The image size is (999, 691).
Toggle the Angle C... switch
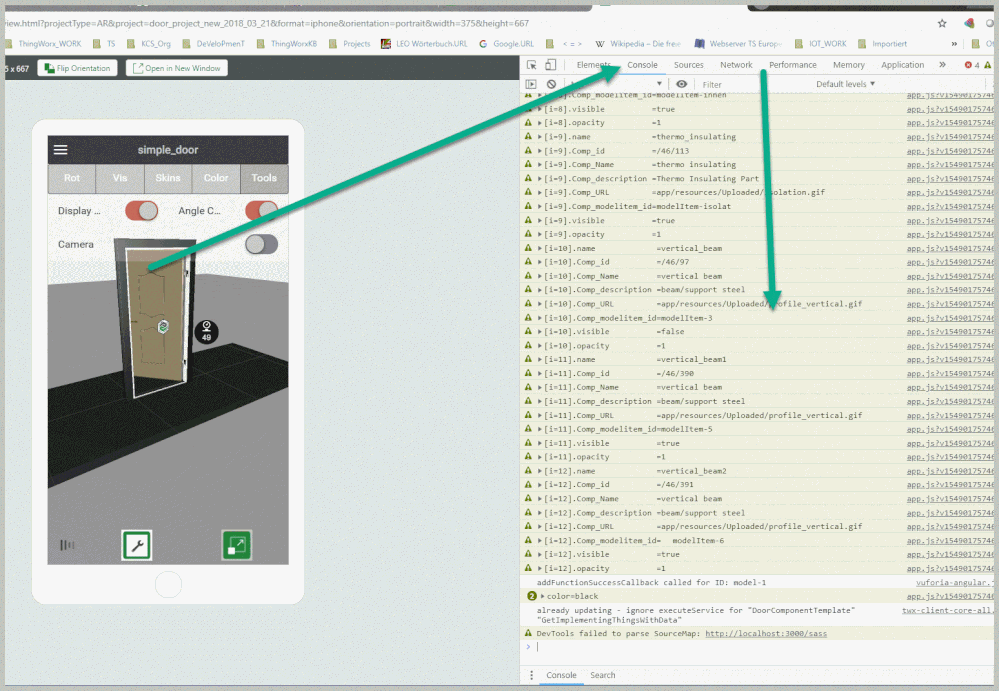[x=261, y=211]
